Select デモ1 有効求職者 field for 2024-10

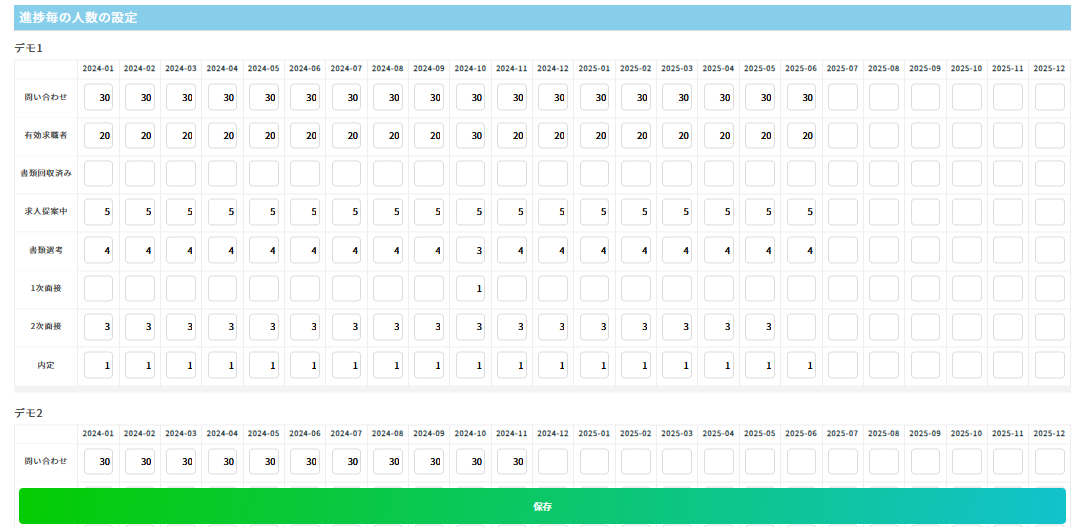tap(471, 136)
